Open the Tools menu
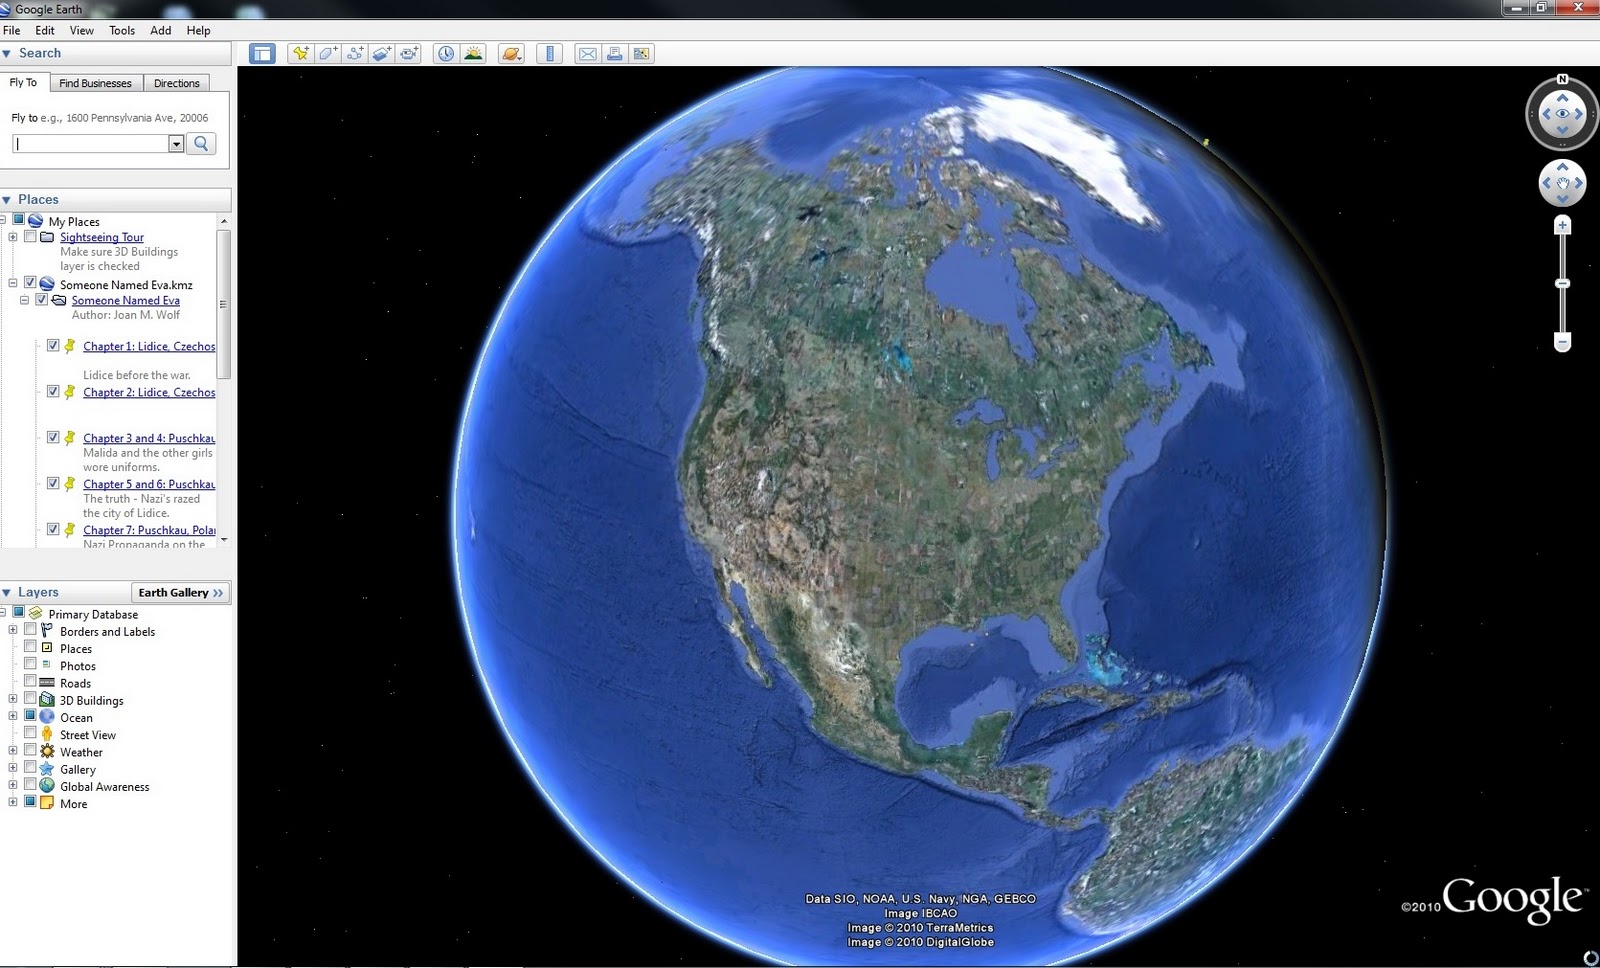 [x=121, y=30]
